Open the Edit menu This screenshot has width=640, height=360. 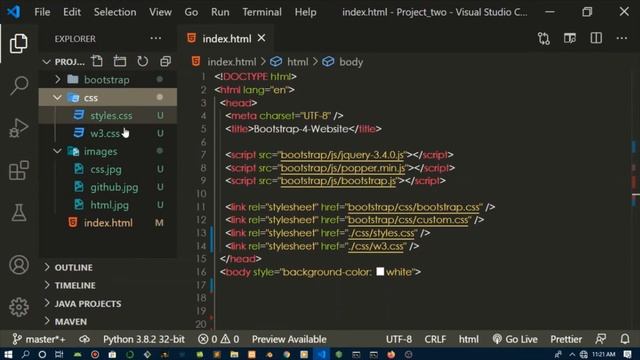click(x=72, y=12)
